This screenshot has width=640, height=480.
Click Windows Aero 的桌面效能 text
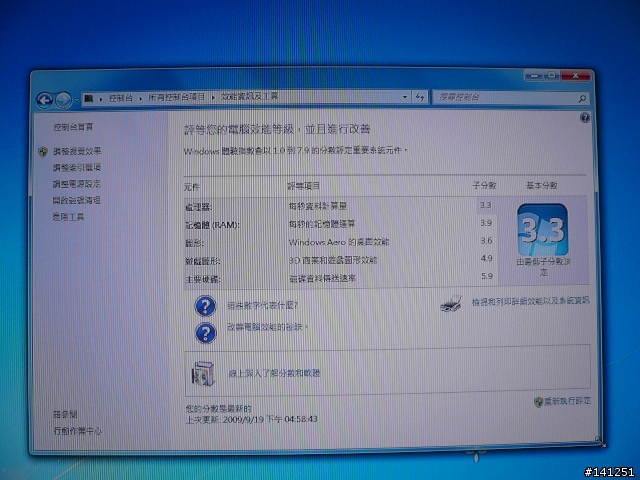point(339,242)
